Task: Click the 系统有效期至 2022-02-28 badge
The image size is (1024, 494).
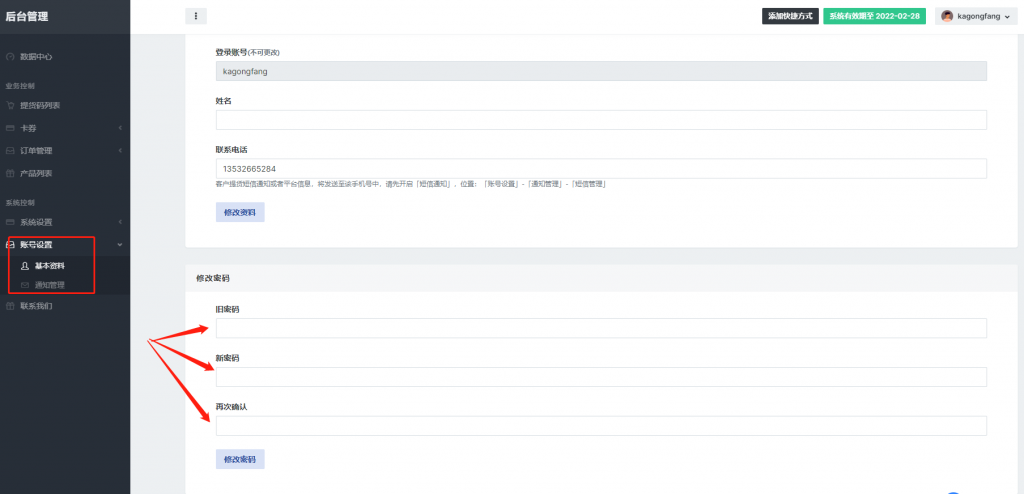Action: (874, 16)
